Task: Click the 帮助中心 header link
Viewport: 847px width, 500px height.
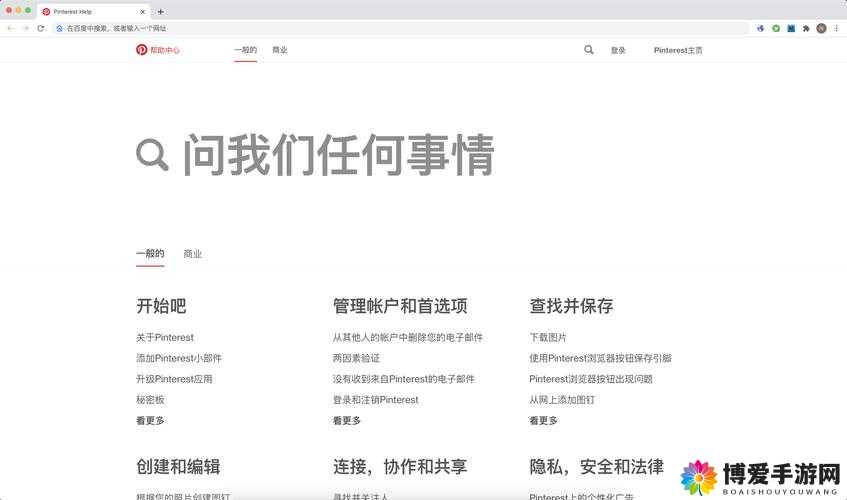Action: (165, 50)
